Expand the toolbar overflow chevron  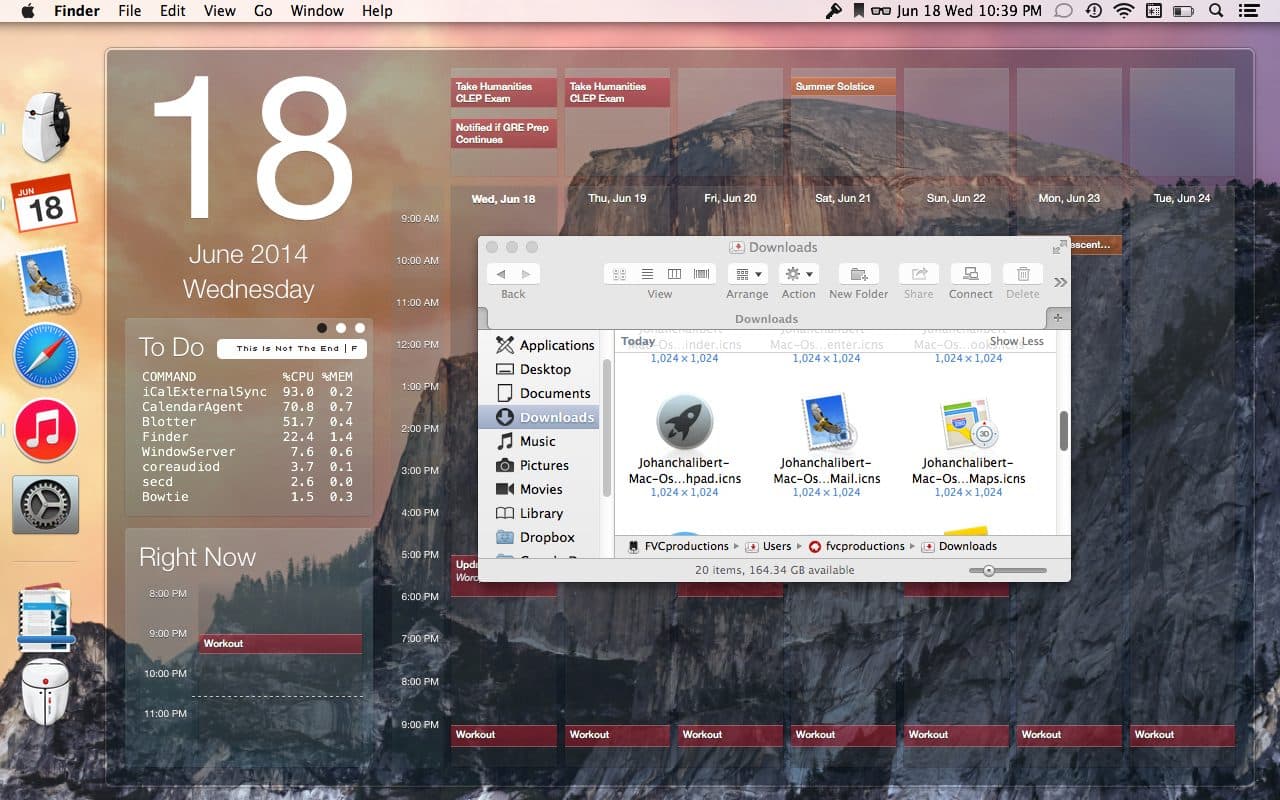click(x=1060, y=282)
